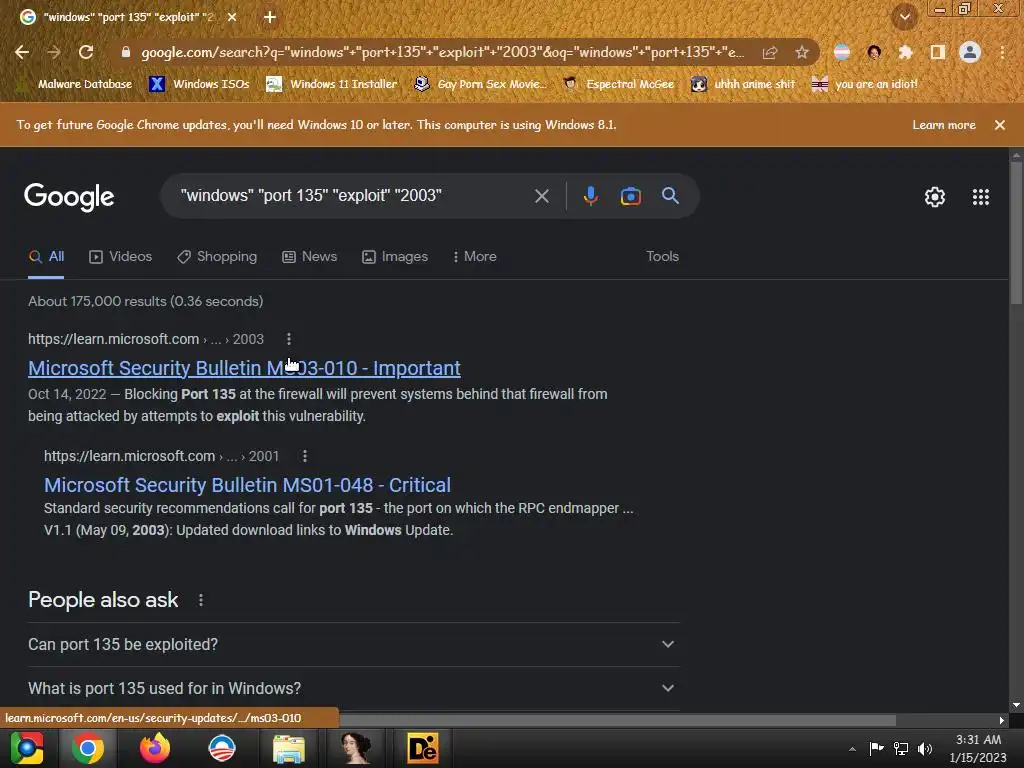Open the Google apps grid
Viewport: 1024px width, 768px height.
pos(981,197)
